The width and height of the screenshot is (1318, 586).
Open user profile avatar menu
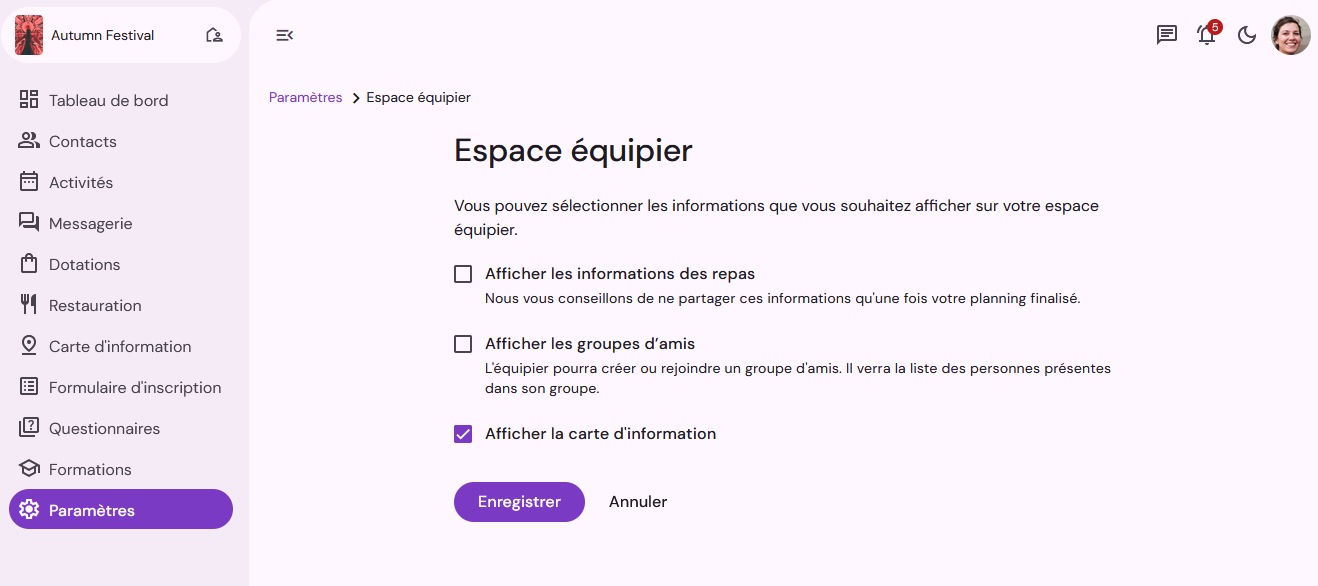(1290, 35)
